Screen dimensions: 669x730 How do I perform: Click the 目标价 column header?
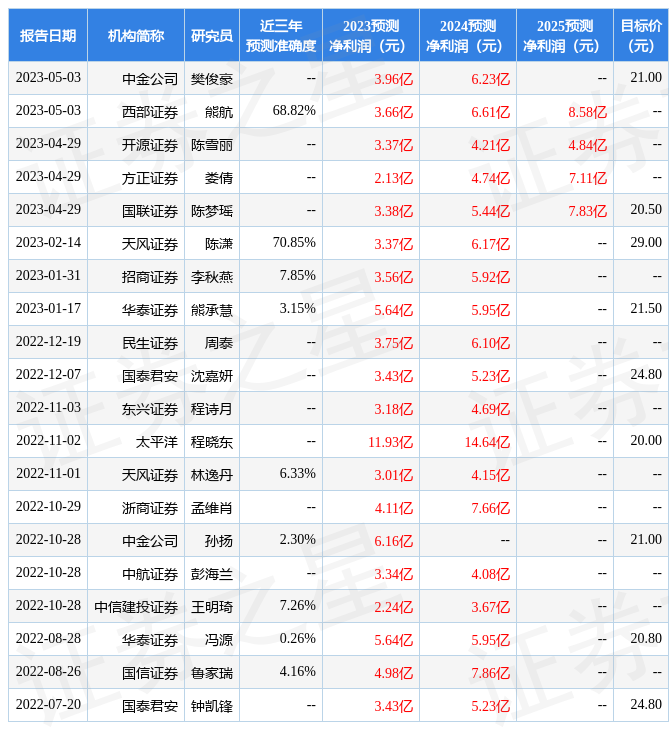(641, 35)
